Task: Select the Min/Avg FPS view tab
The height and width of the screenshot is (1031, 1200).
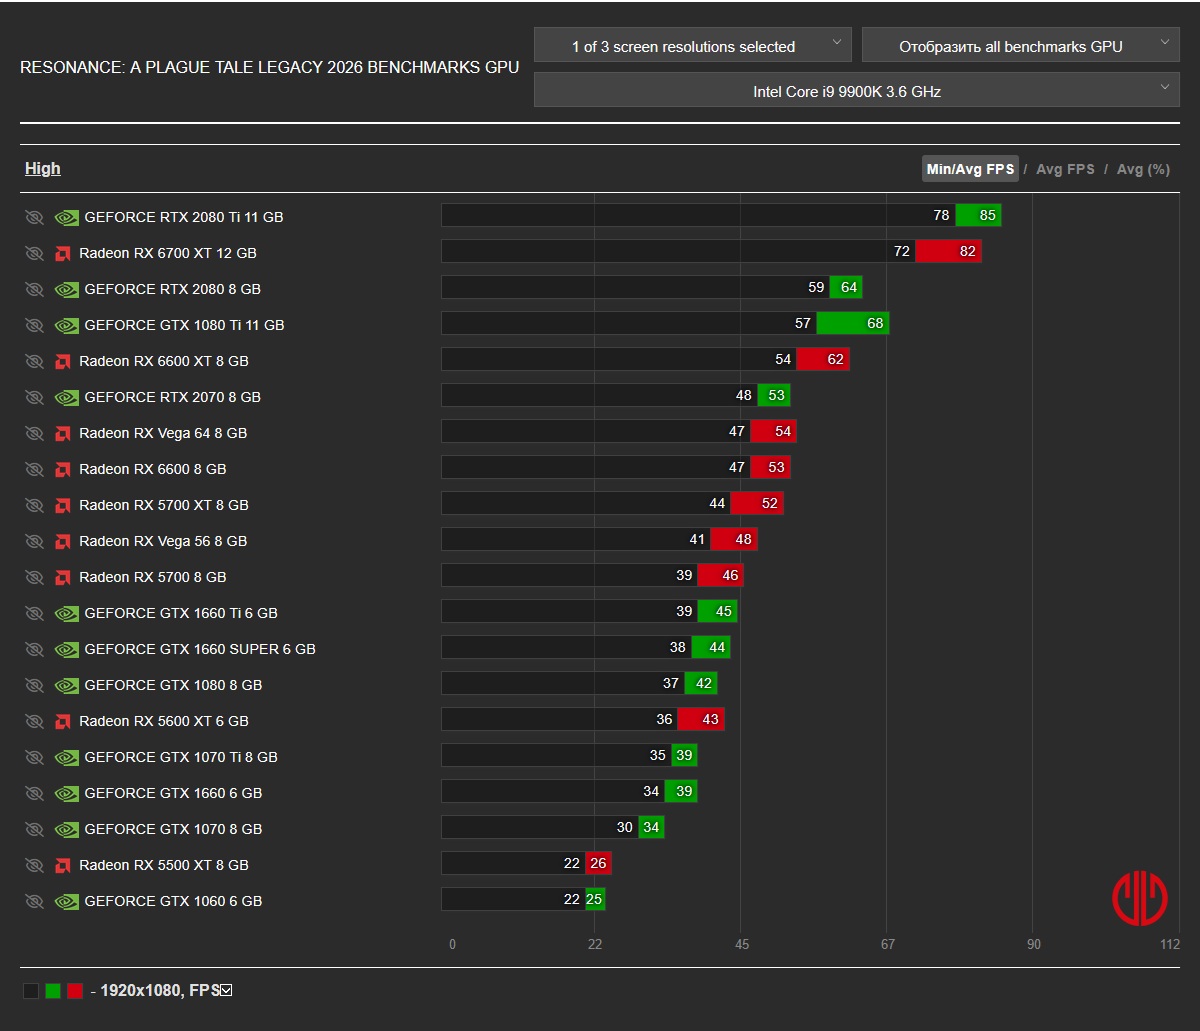Action: tap(970, 169)
